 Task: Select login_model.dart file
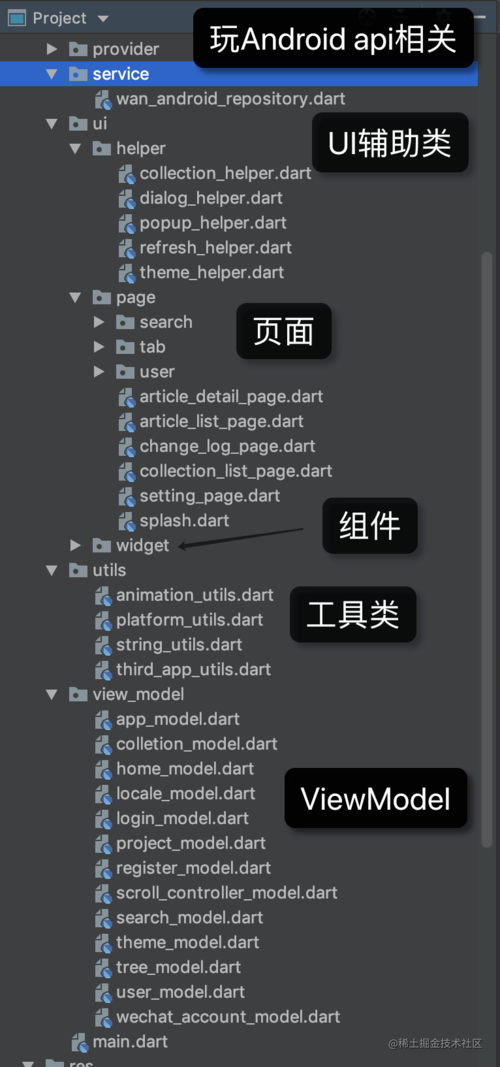click(x=182, y=819)
